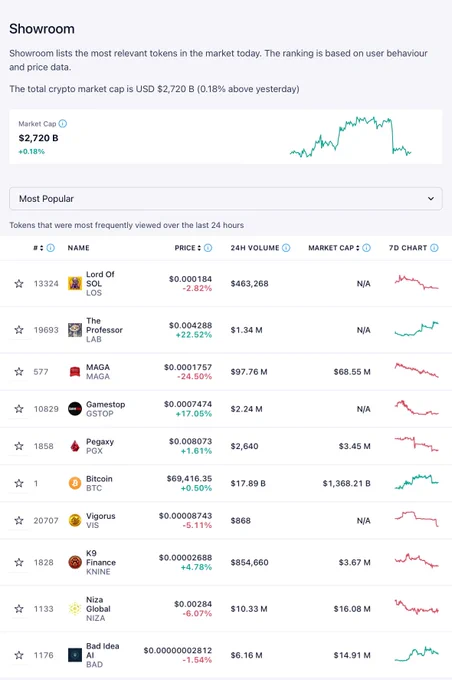Star the Gamestop token row
Screen dimensions: 452x680
click(x=19, y=409)
